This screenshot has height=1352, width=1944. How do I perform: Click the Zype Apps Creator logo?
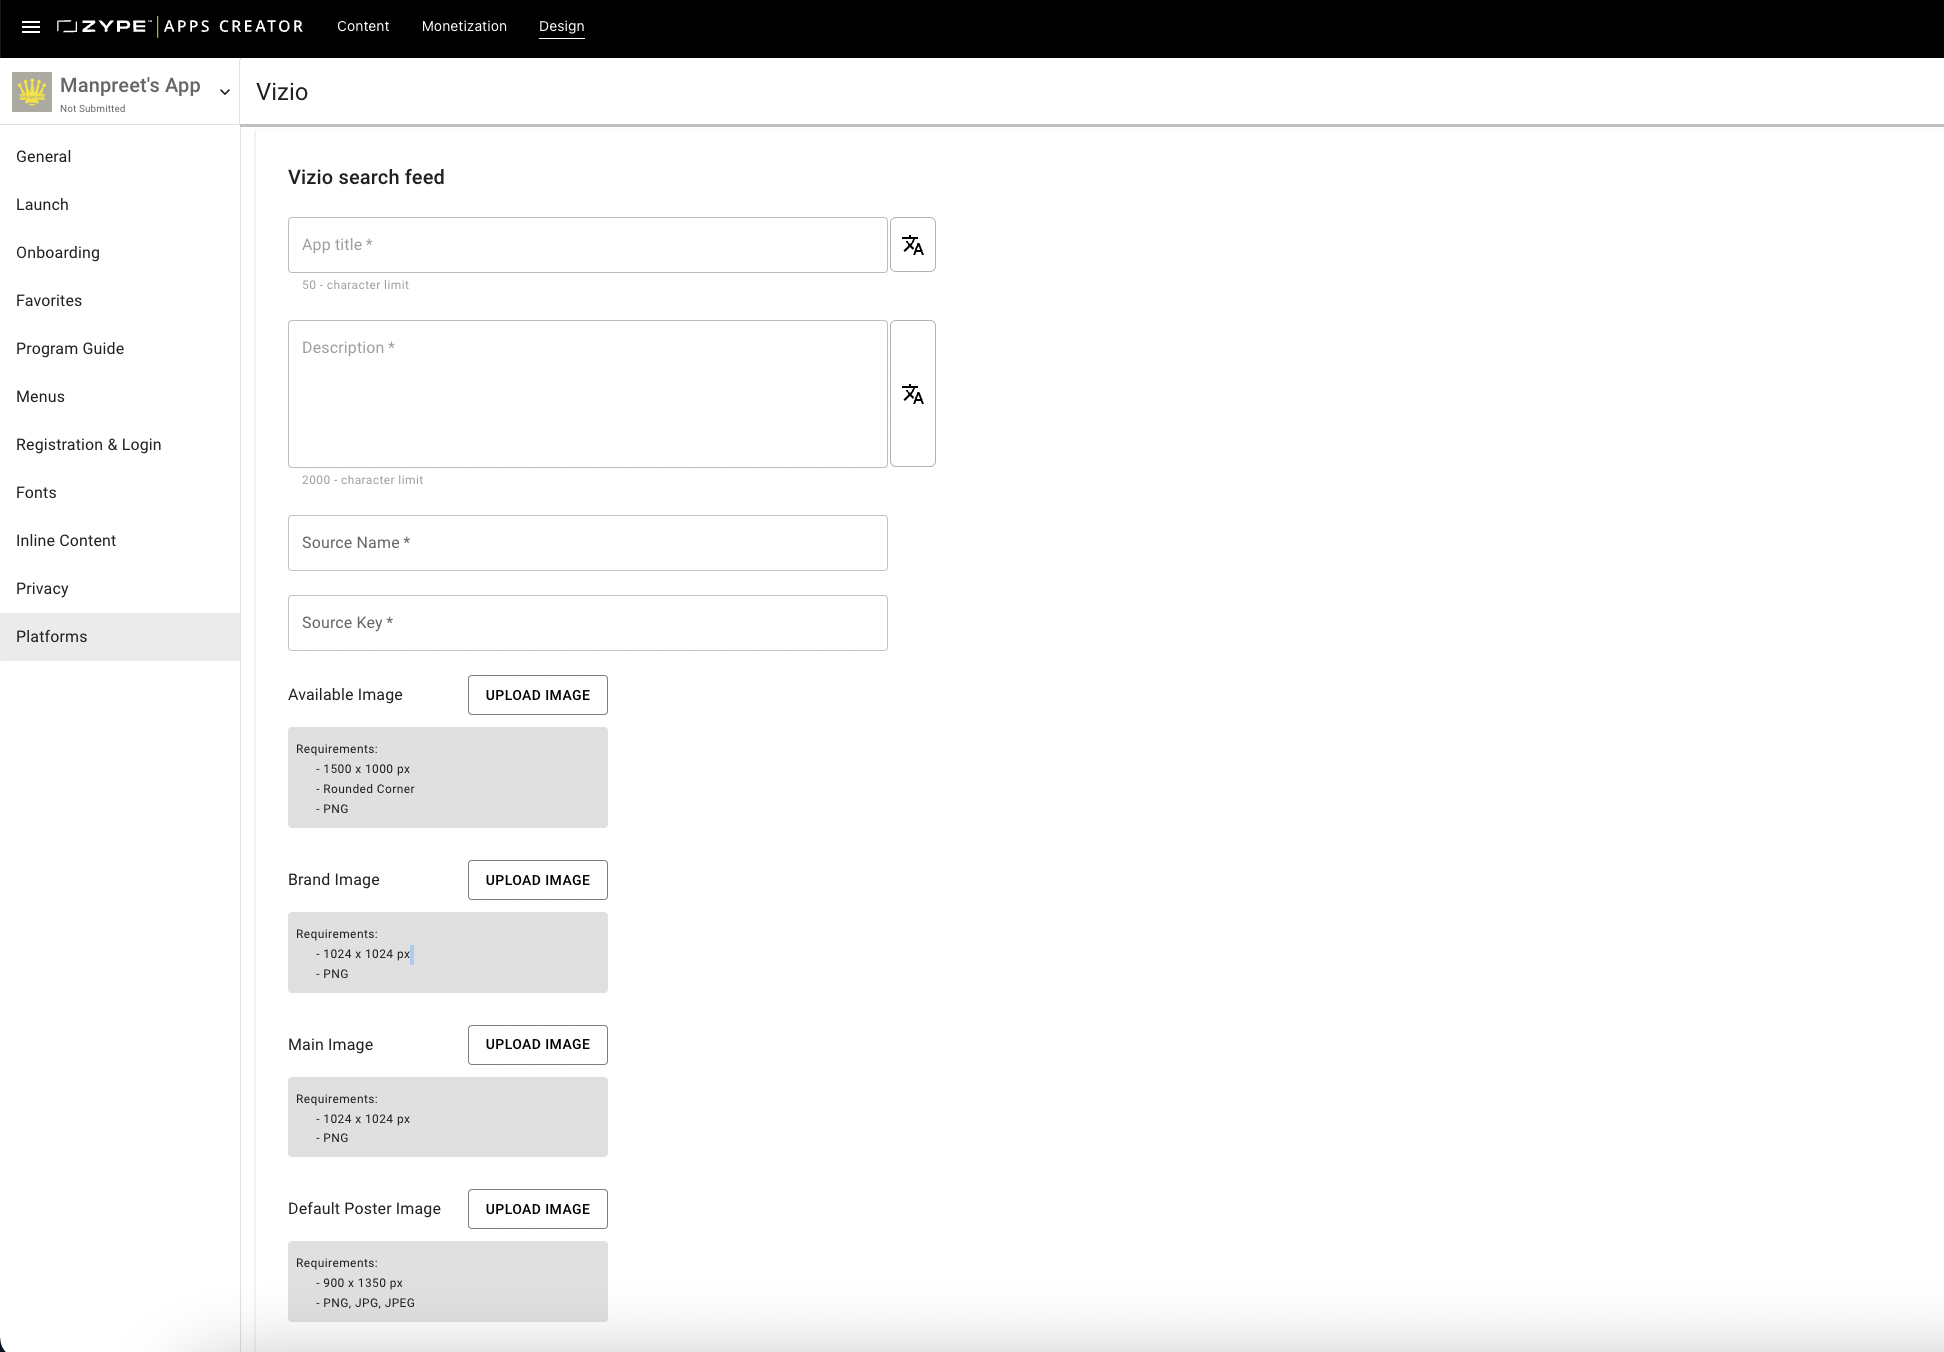pos(180,27)
